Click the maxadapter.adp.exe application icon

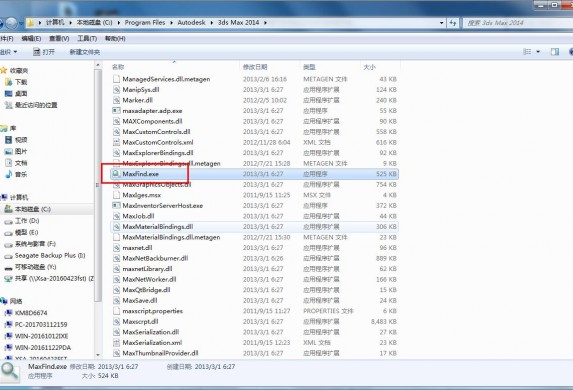pos(116,111)
